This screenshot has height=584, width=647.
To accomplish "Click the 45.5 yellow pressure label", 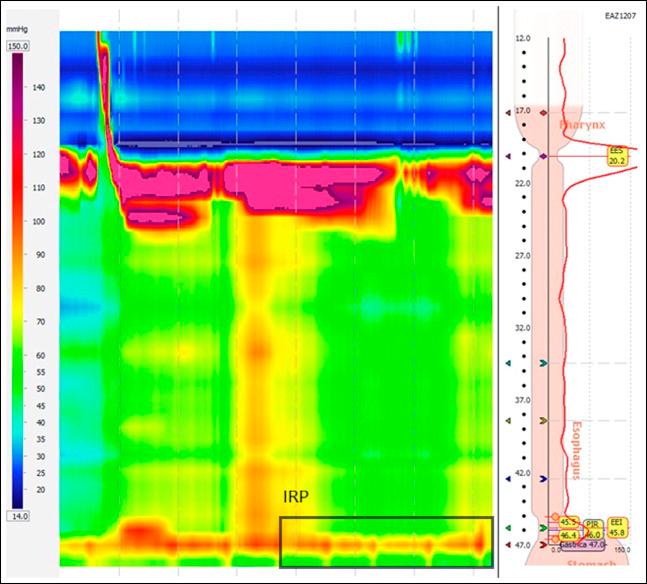I will click(569, 522).
